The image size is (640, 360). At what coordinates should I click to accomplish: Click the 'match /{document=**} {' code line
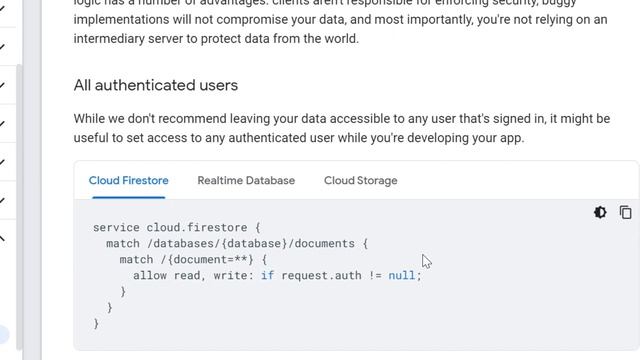click(x=193, y=260)
